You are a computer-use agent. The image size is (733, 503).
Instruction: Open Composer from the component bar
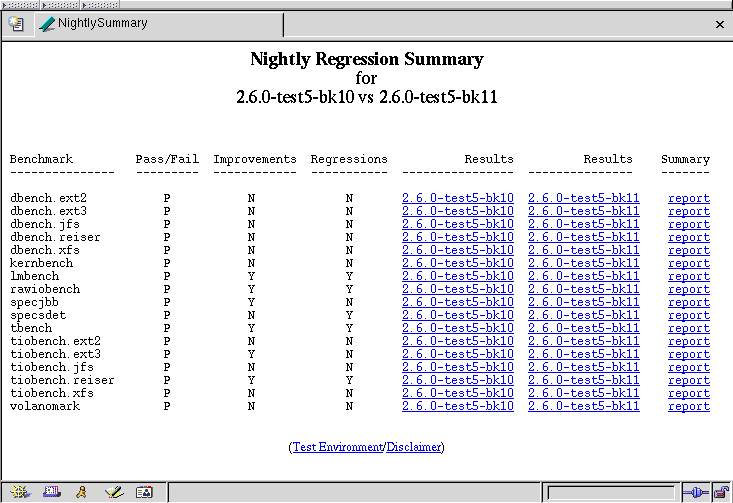[113, 492]
